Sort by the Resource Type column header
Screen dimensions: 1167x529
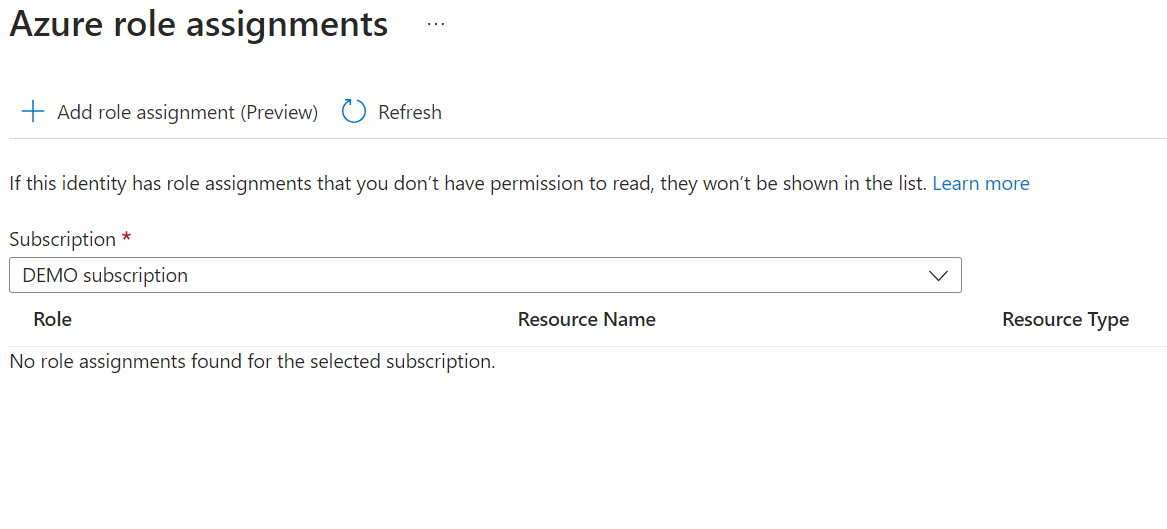[1065, 320]
